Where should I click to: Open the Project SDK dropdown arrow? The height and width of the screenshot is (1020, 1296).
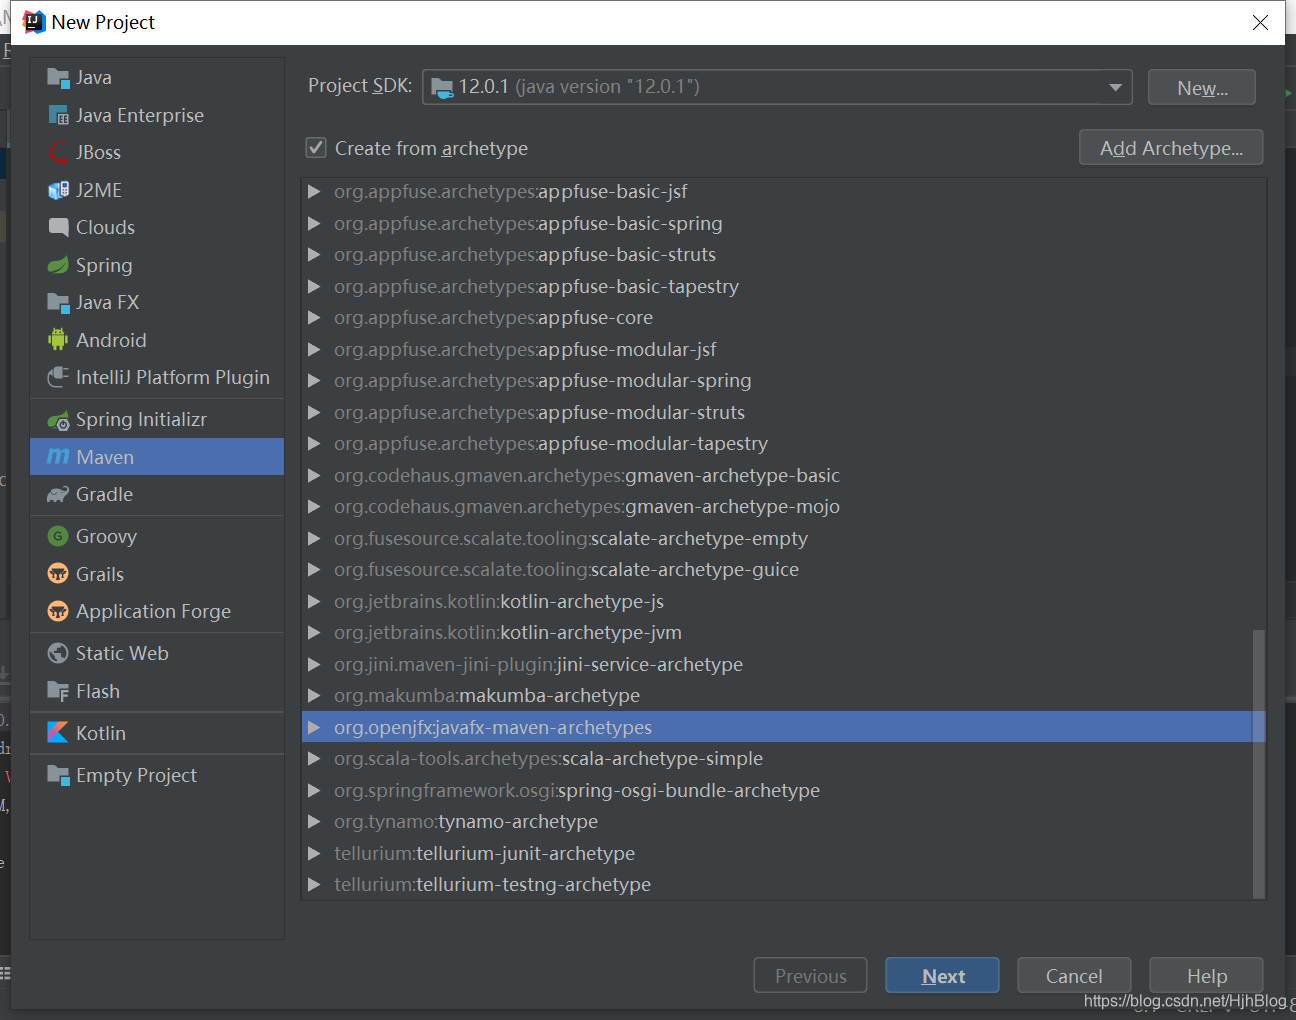pos(1115,88)
